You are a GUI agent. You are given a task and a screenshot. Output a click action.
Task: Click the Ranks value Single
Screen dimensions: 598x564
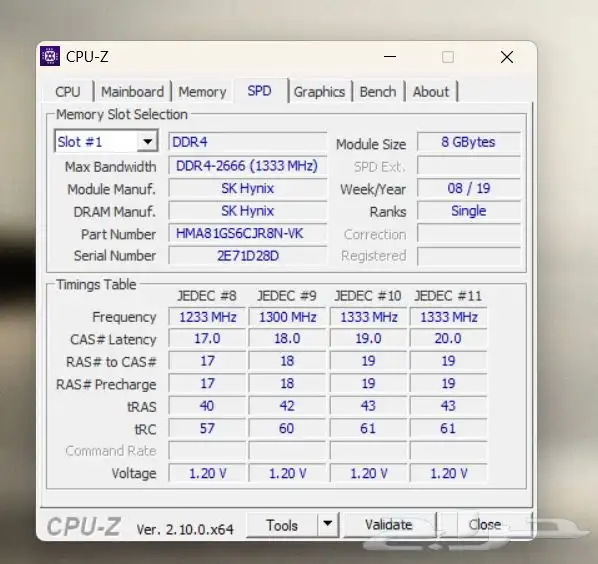point(469,211)
